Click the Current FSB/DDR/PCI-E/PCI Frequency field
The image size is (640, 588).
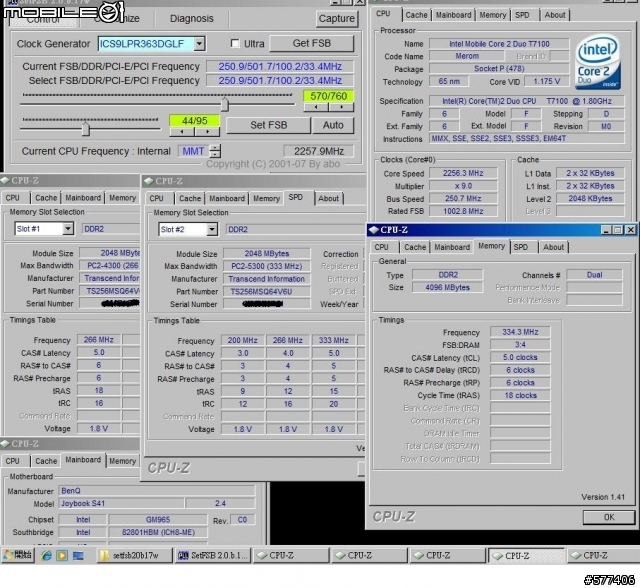click(x=280, y=67)
